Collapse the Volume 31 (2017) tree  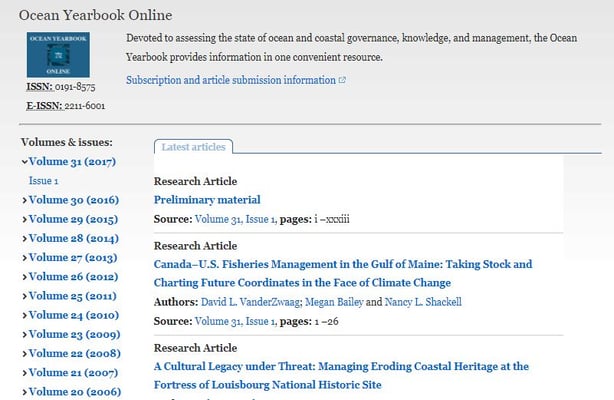coord(24,162)
